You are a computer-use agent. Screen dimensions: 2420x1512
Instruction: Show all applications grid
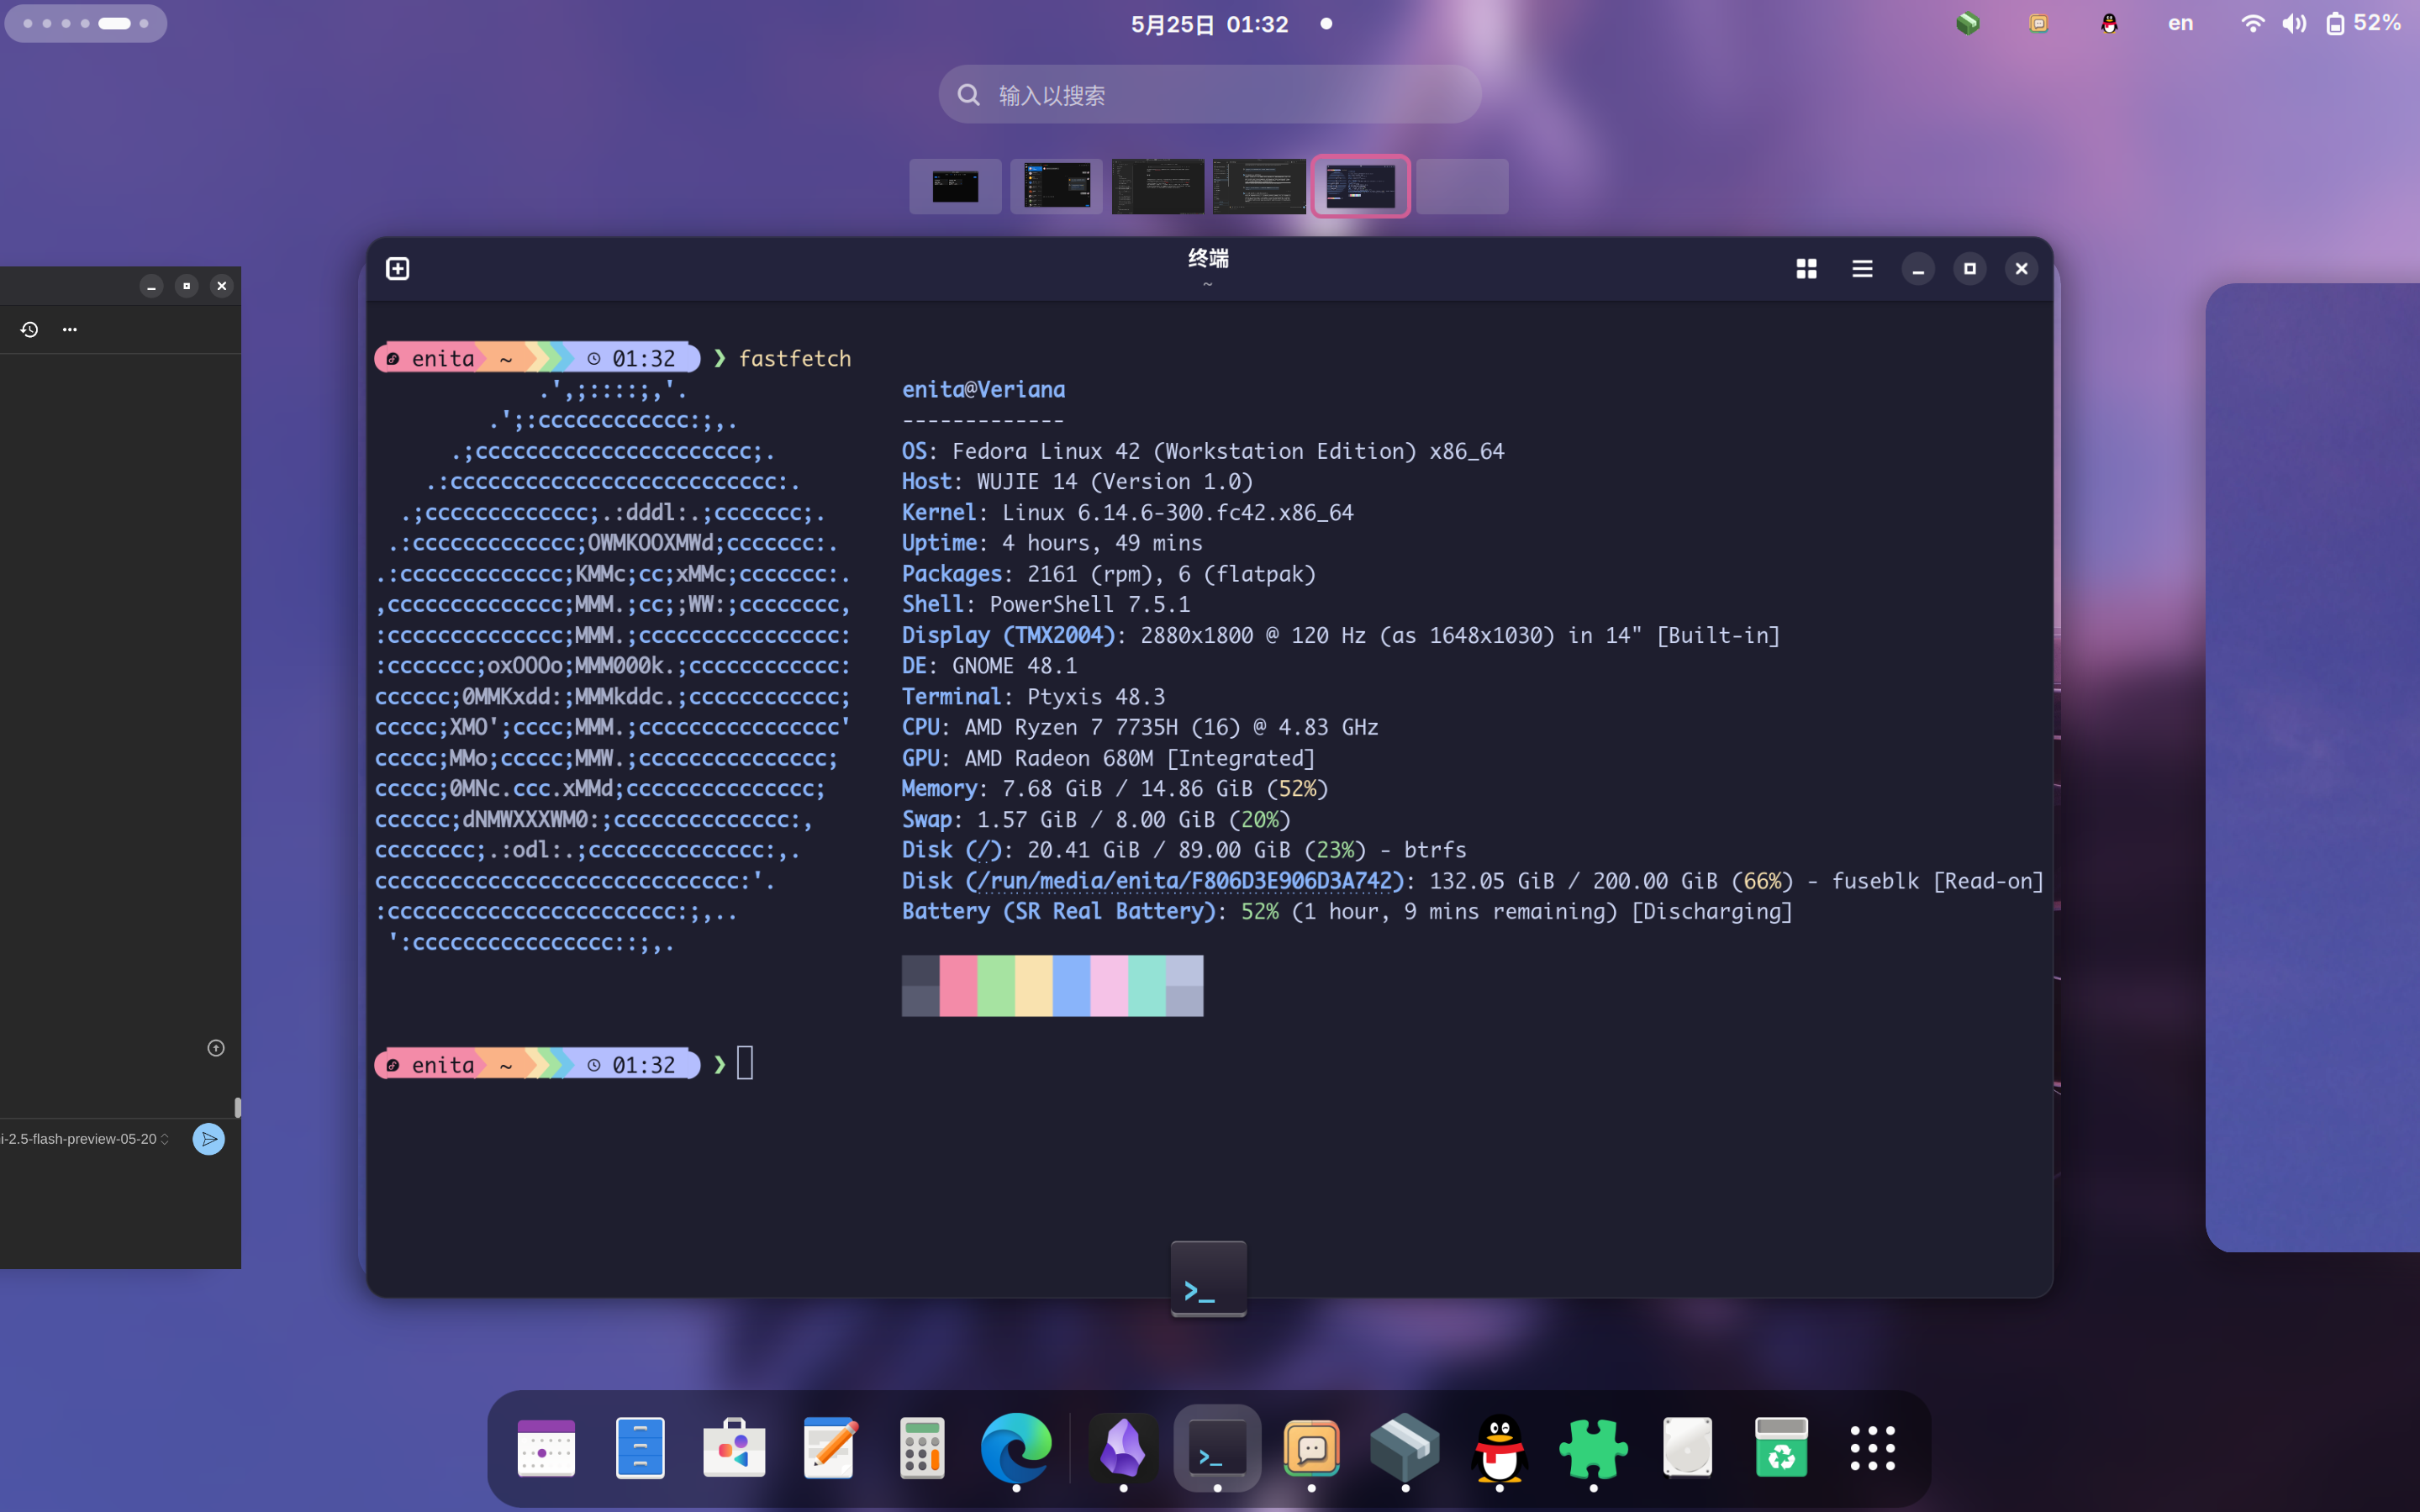(1872, 1447)
